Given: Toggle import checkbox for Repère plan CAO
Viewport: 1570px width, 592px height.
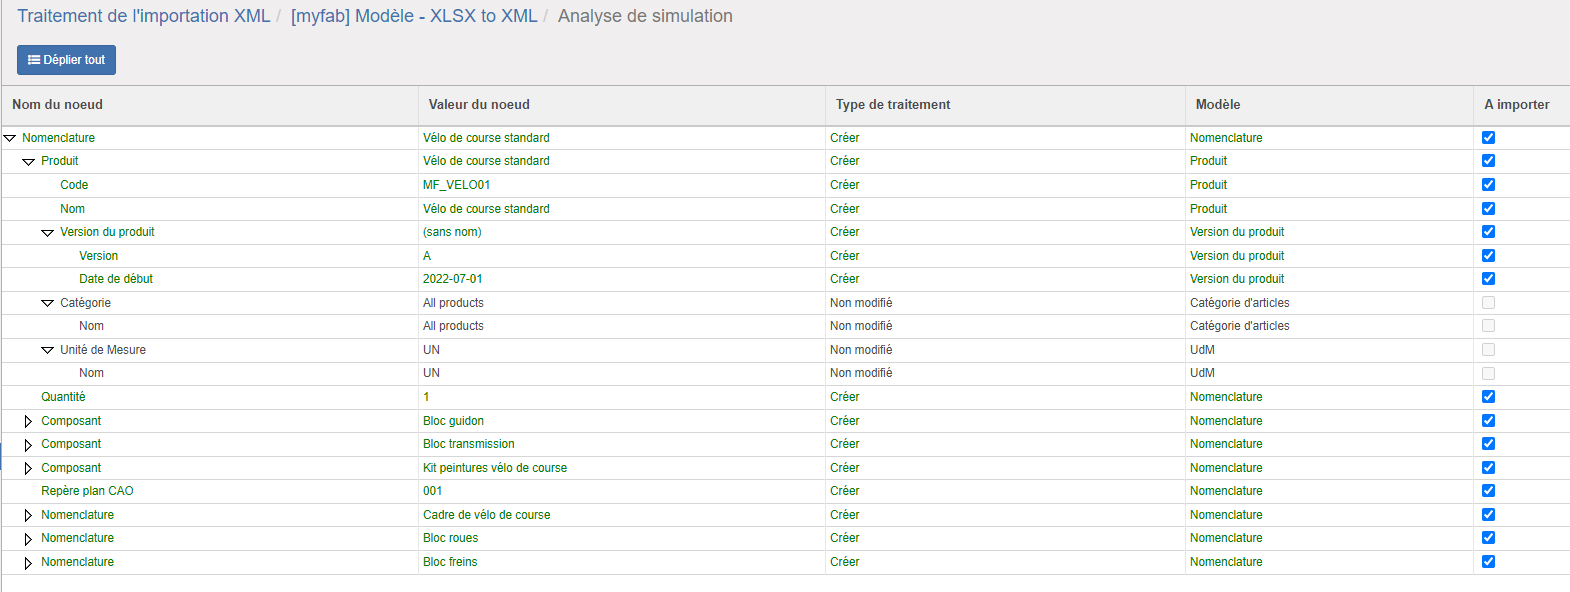Looking at the screenshot, I should point(1488,491).
